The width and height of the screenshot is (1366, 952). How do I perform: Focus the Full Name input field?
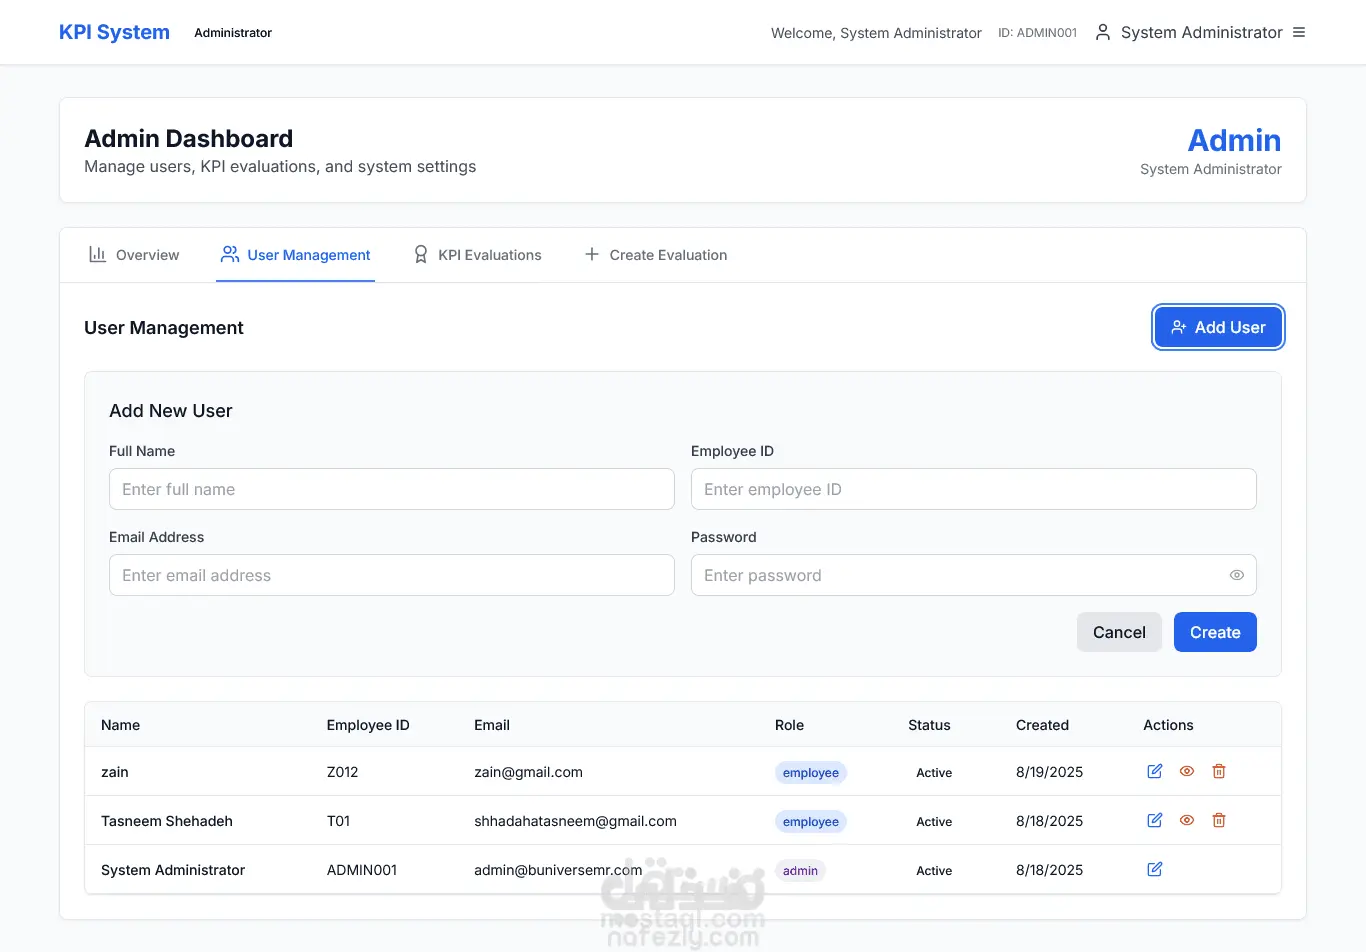pos(392,489)
